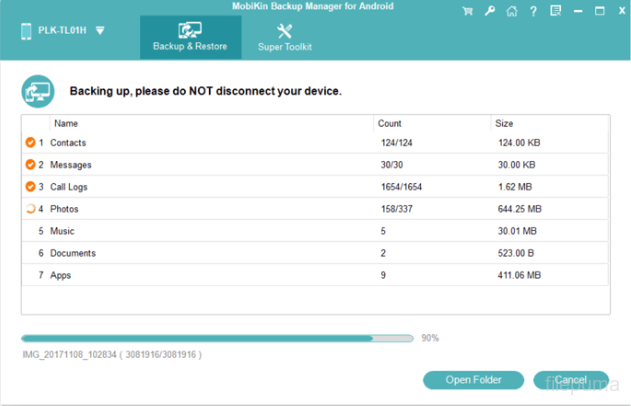Click the Open Folder button
Image resolution: width=631 pixels, height=406 pixels.
pyautogui.click(x=473, y=380)
